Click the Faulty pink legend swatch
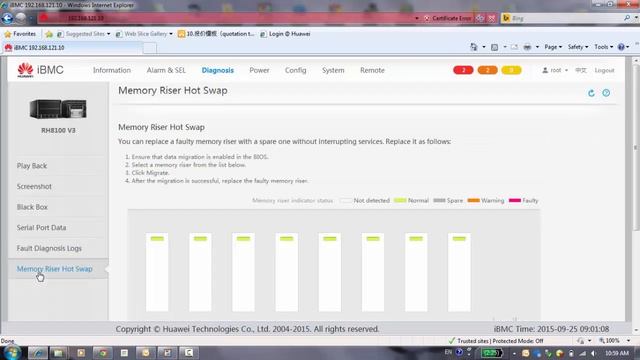640x360 pixels. click(x=515, y=200)
